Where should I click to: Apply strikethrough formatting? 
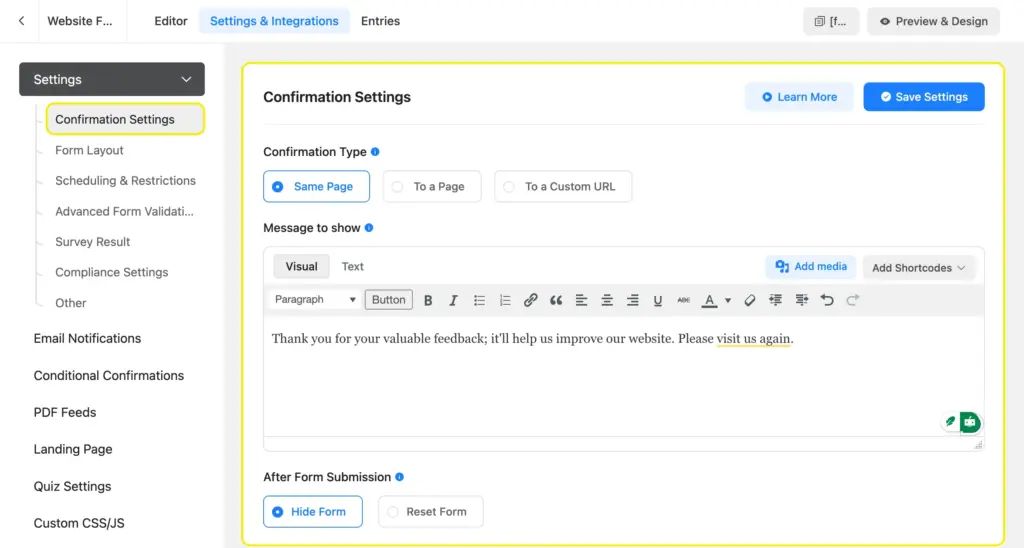(683, 300)
